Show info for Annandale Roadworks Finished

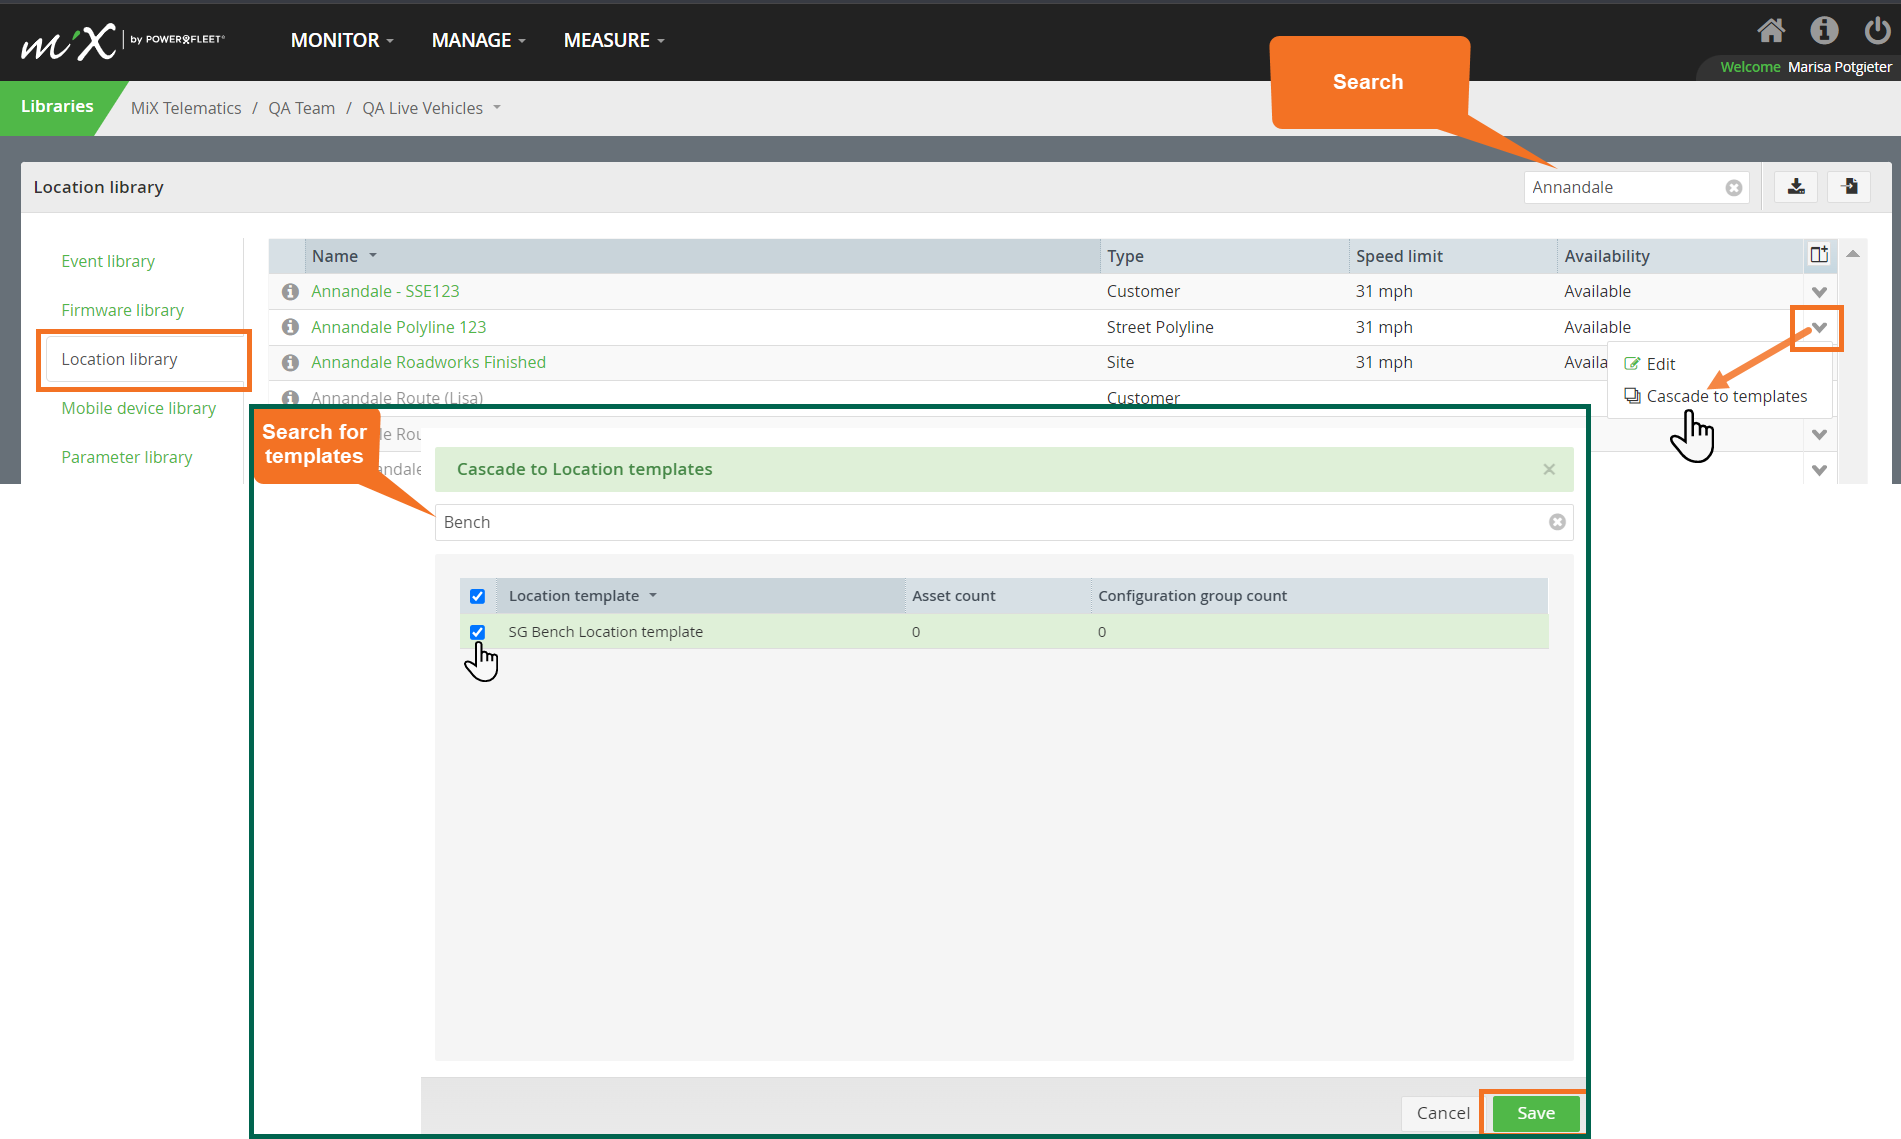pos(290,362)
